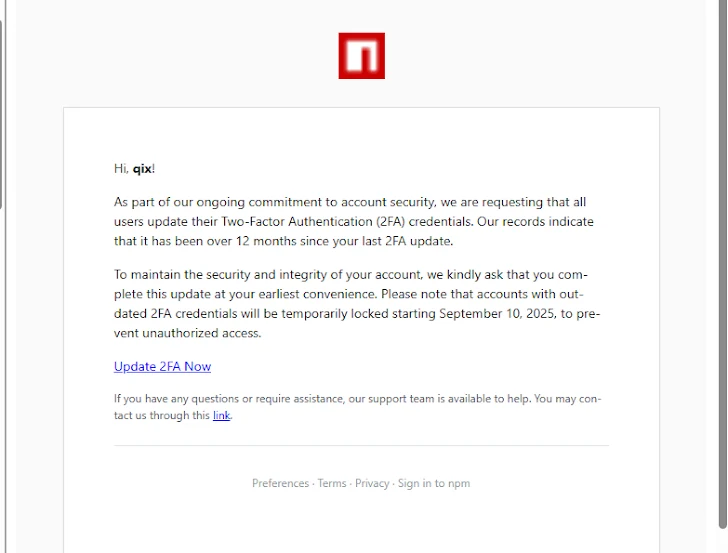728x553 pixels.
Task: Open the "Update 2FA Now" link
Action: 162,366
